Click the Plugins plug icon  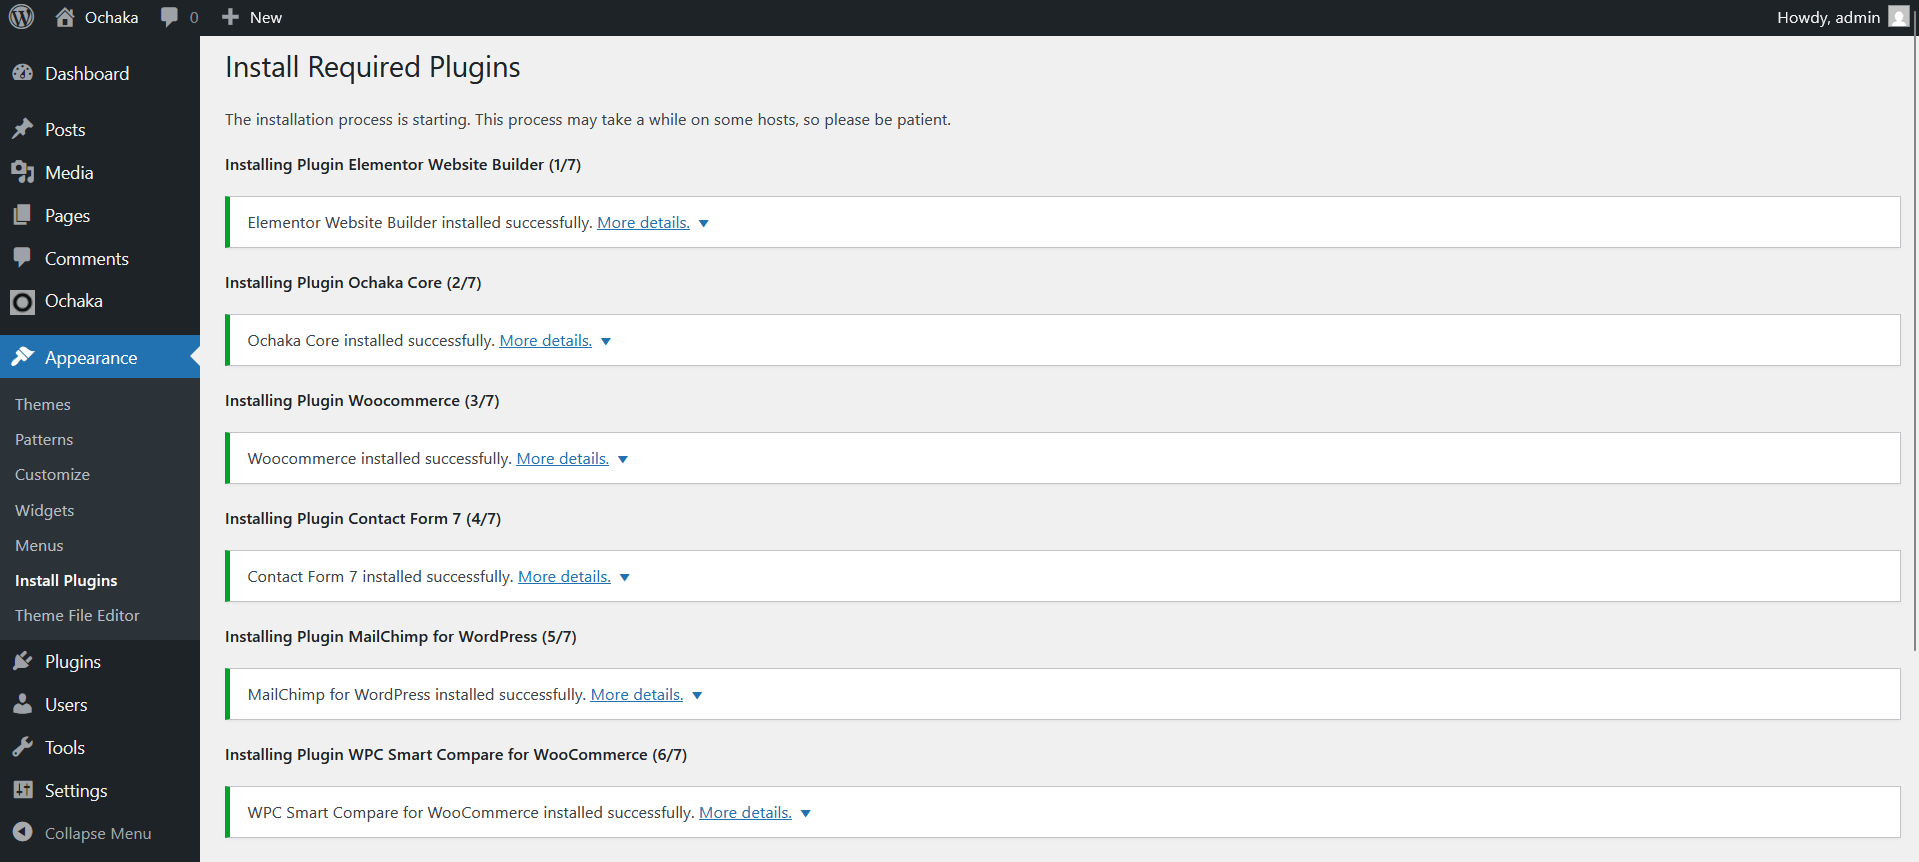[x=23, y=661]
